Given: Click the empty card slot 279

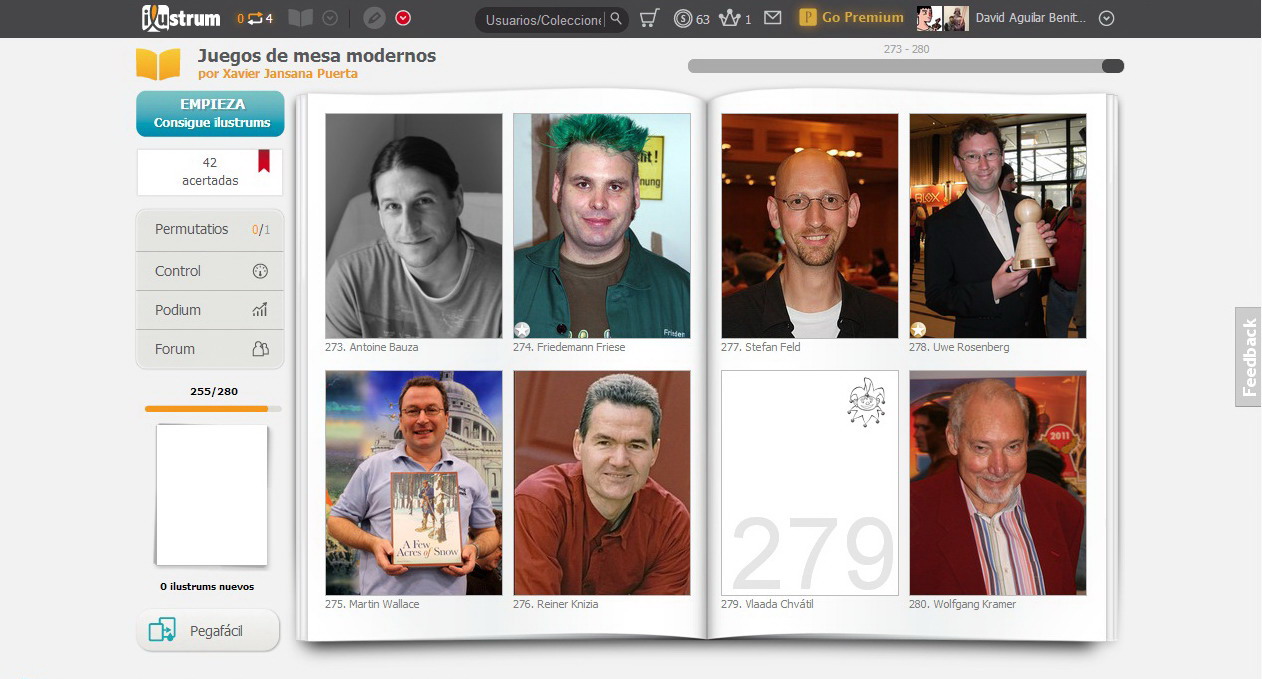Looking at the screenshot, I should tap(810, 483).
